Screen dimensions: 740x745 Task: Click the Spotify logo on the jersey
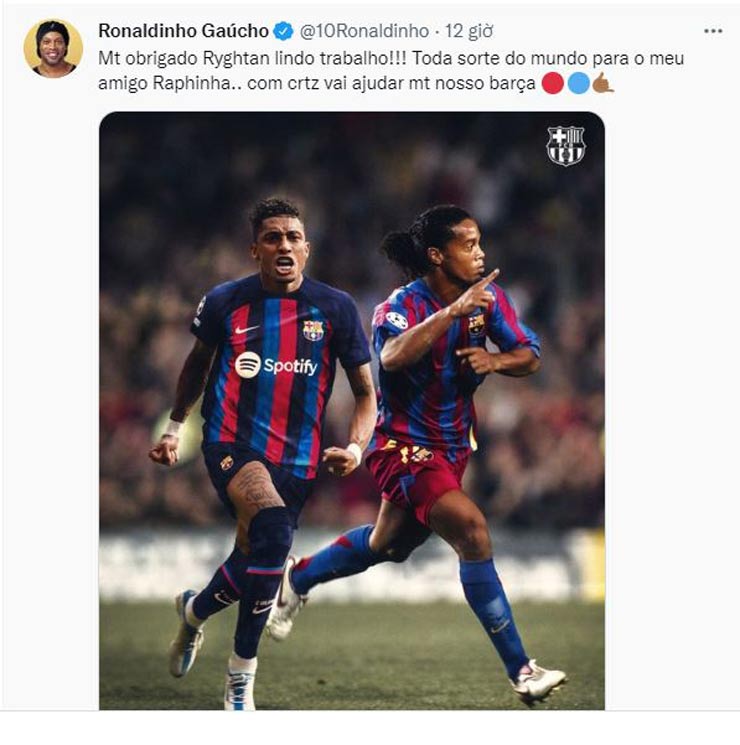point(276,365)
